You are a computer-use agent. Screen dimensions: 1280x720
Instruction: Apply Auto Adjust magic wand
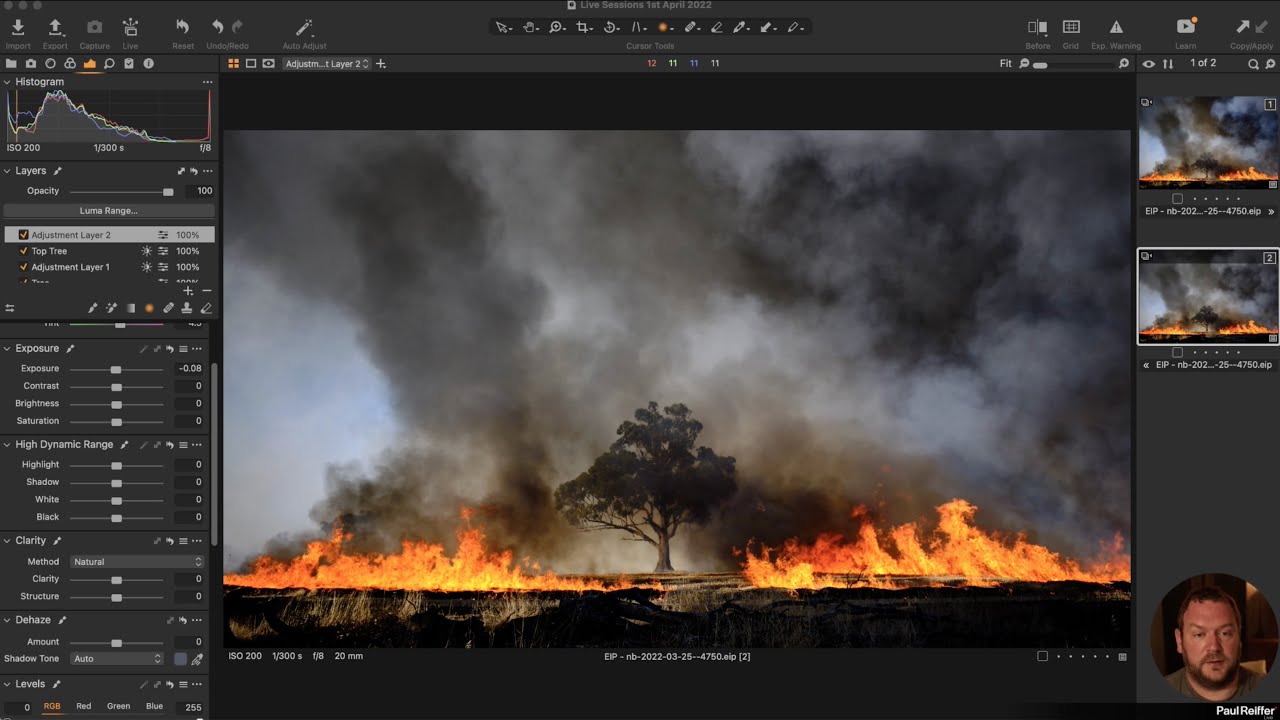point(304,27)
